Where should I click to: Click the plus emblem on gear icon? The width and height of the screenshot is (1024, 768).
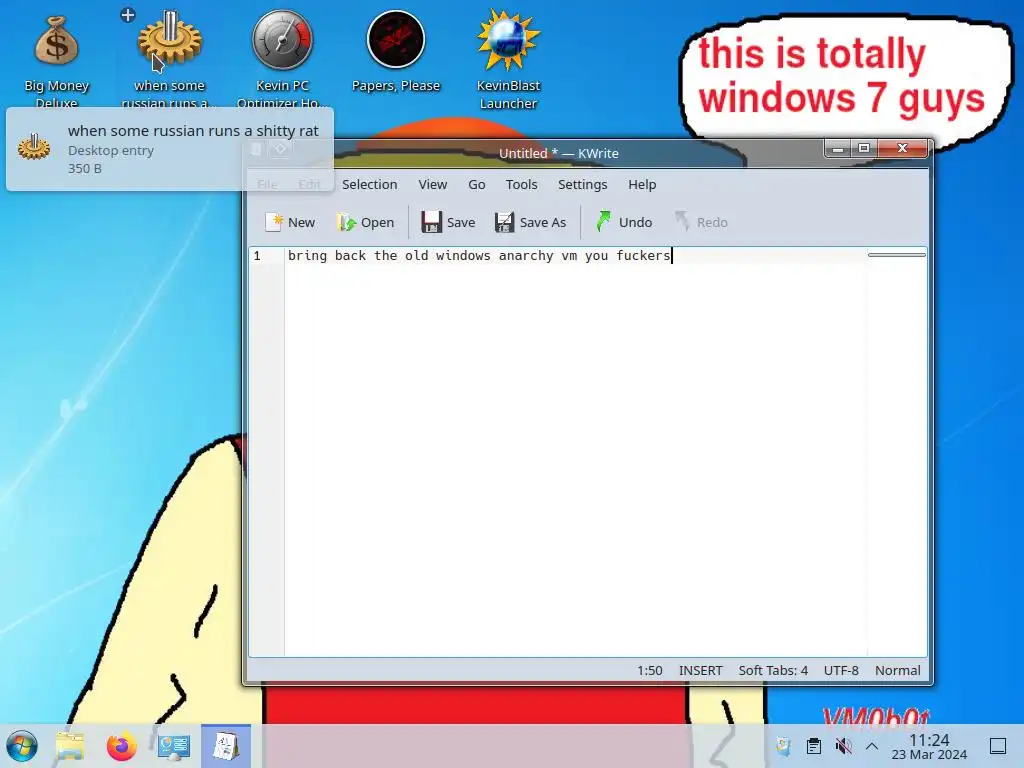(x=128, y=15)
